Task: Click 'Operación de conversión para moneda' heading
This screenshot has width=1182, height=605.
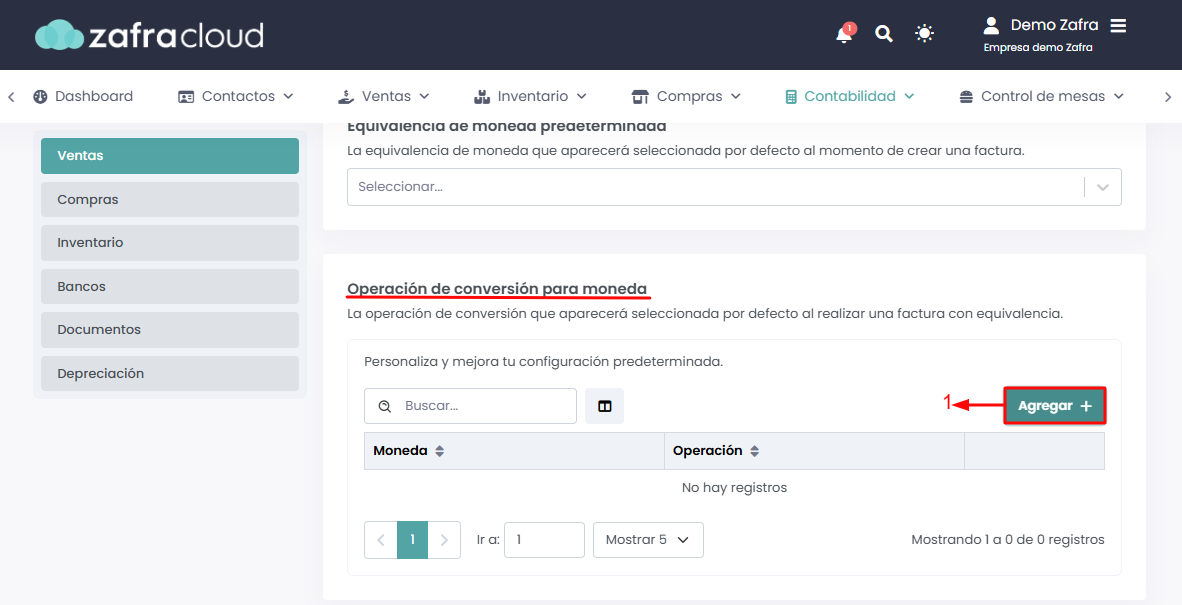Action: pos(497,289)
